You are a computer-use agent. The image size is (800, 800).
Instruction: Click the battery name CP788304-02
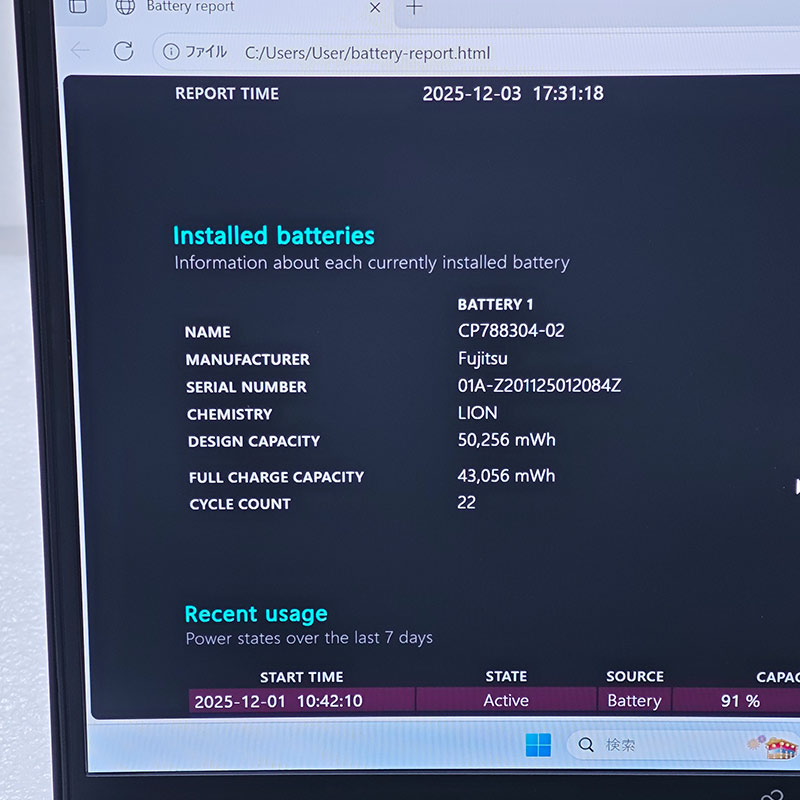pos(511,331)
